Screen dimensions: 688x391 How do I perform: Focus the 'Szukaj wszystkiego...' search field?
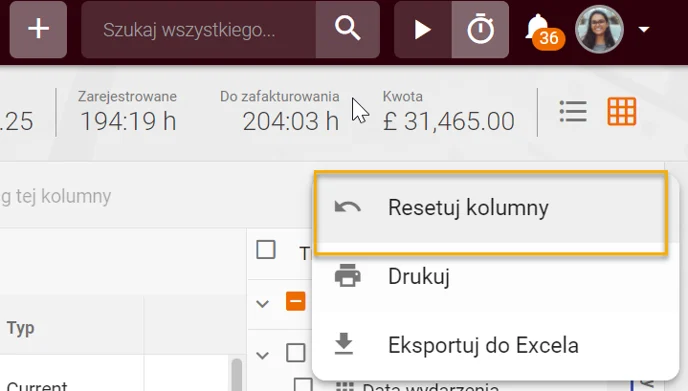pos(198,29)
